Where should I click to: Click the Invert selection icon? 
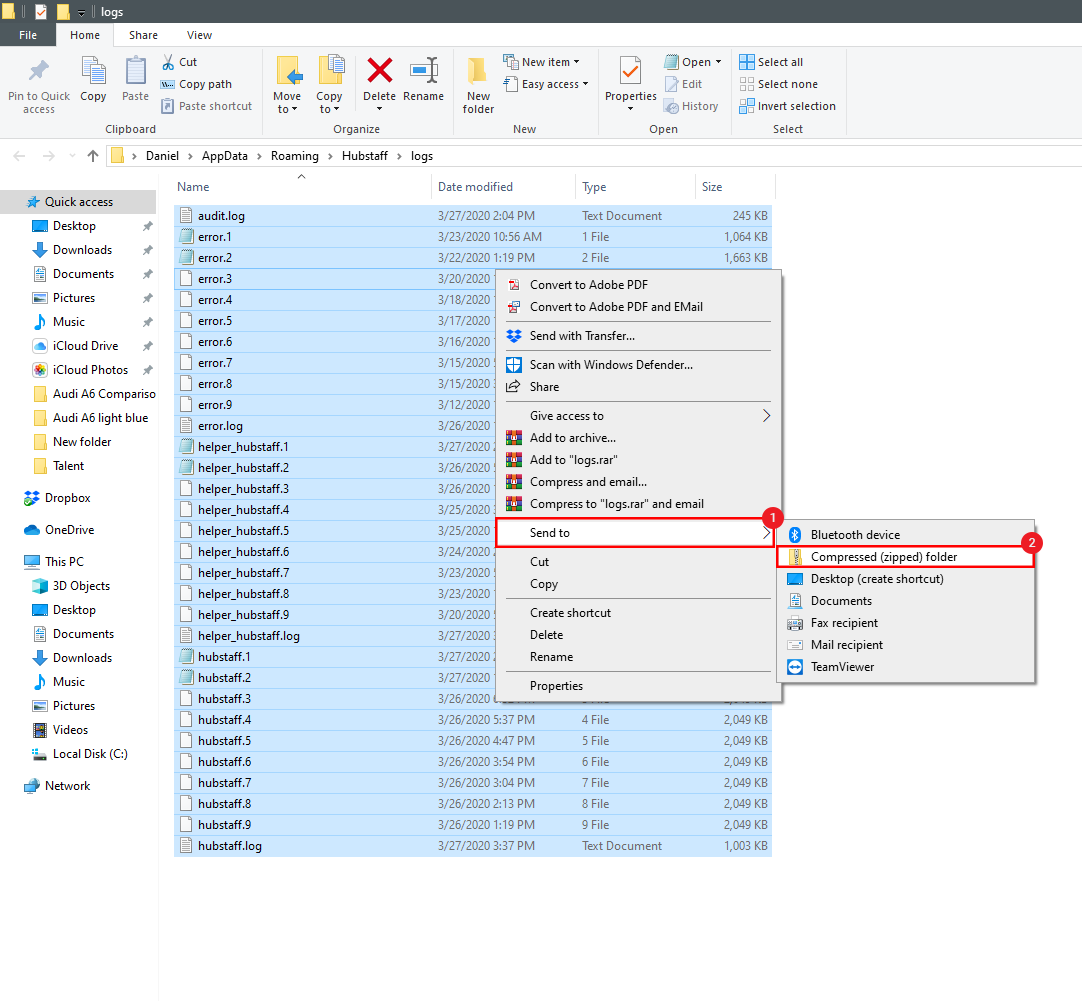click(747, 106)
